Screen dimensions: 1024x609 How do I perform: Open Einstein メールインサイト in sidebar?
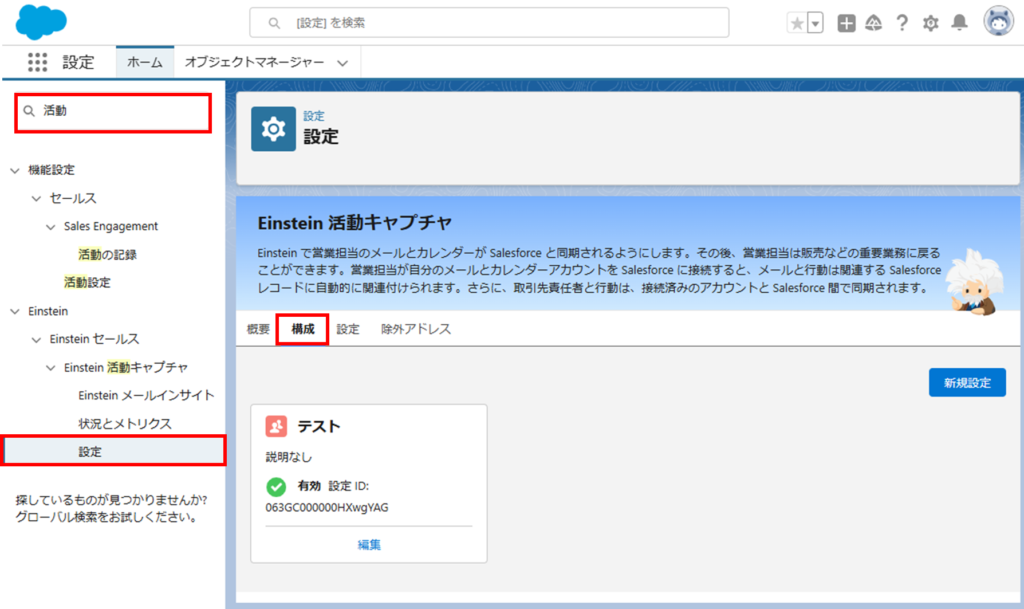pos(146,396)
